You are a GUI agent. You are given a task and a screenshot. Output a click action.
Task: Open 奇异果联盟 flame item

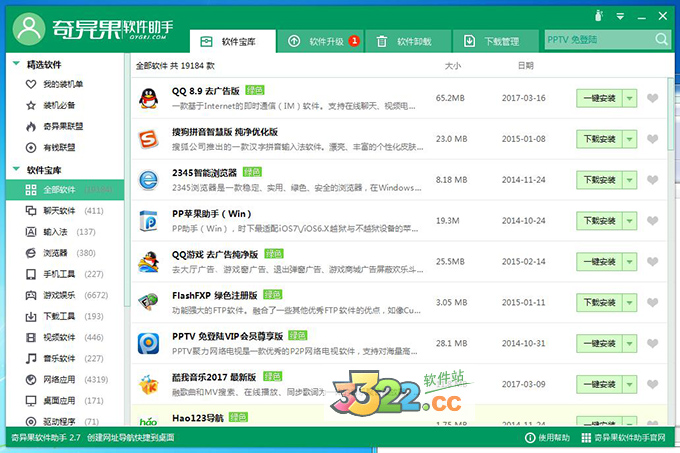(55, 127)
